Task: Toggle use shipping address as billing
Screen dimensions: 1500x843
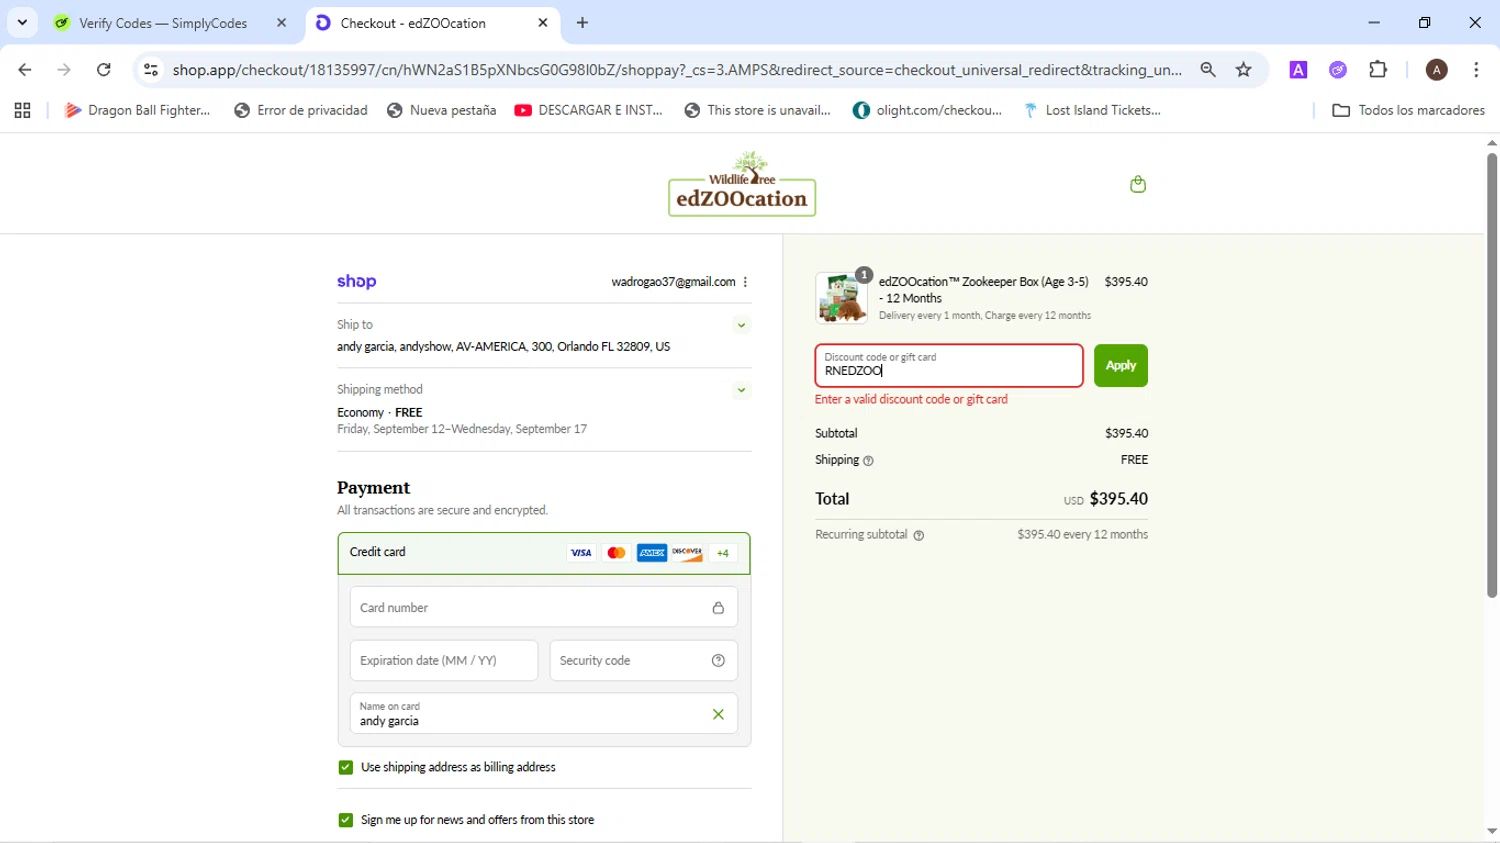Action: tap(346, 767)
